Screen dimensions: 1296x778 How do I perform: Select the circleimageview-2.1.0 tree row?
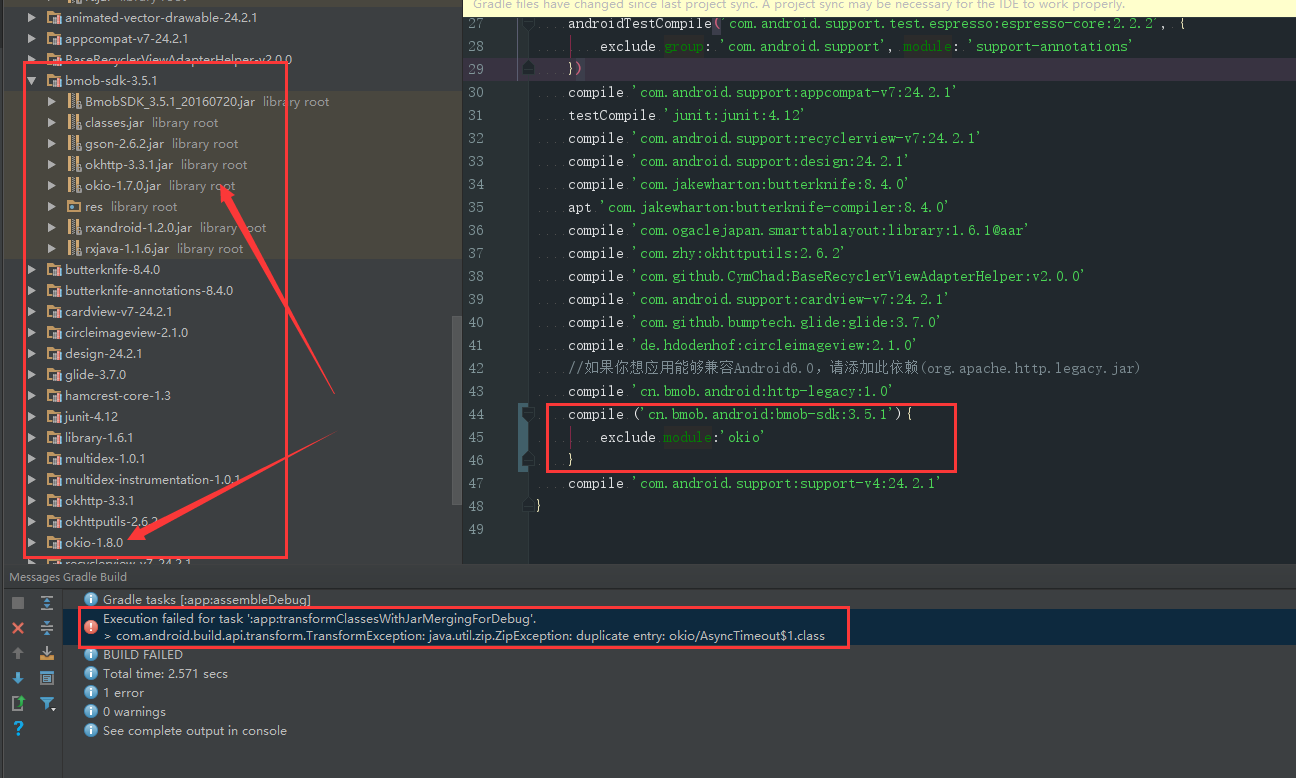[226, 333]
